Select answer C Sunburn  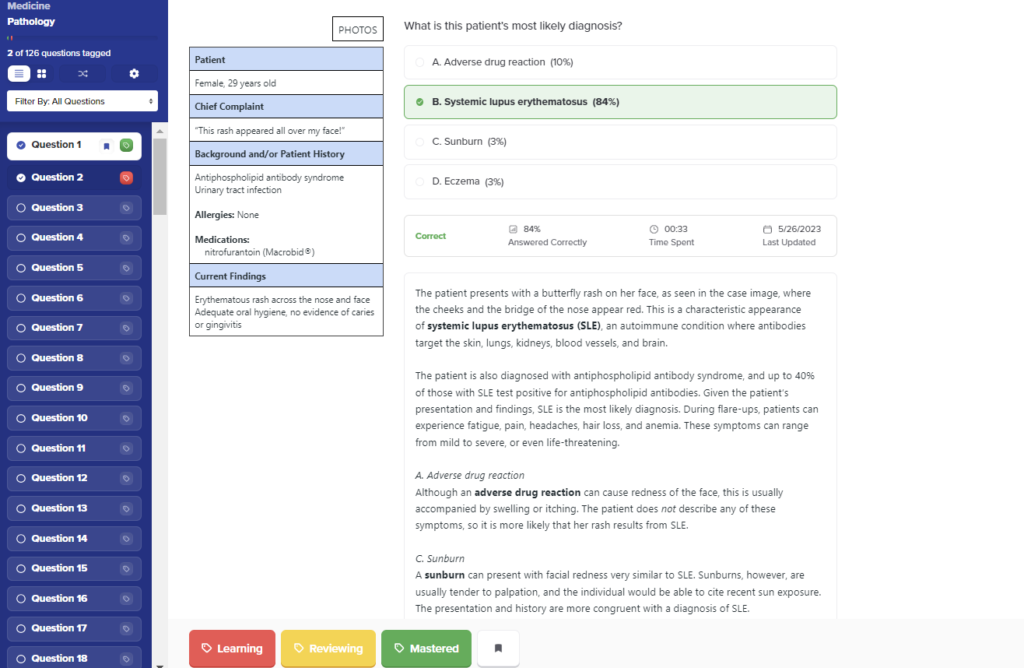(x=620, y=143)
